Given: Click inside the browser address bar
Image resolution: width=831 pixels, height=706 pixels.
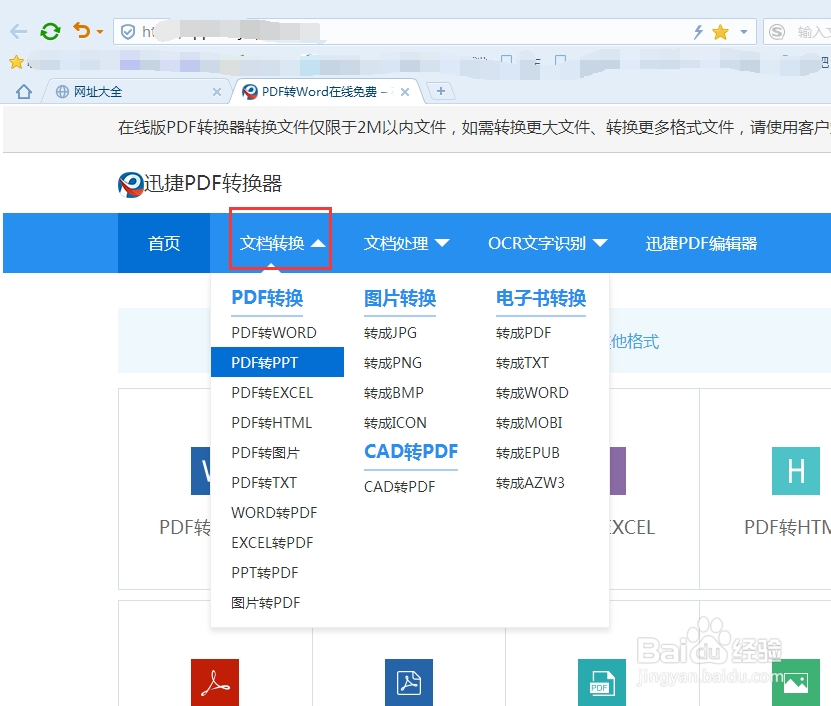Looking at the screenshot, I should coord(400,31).
